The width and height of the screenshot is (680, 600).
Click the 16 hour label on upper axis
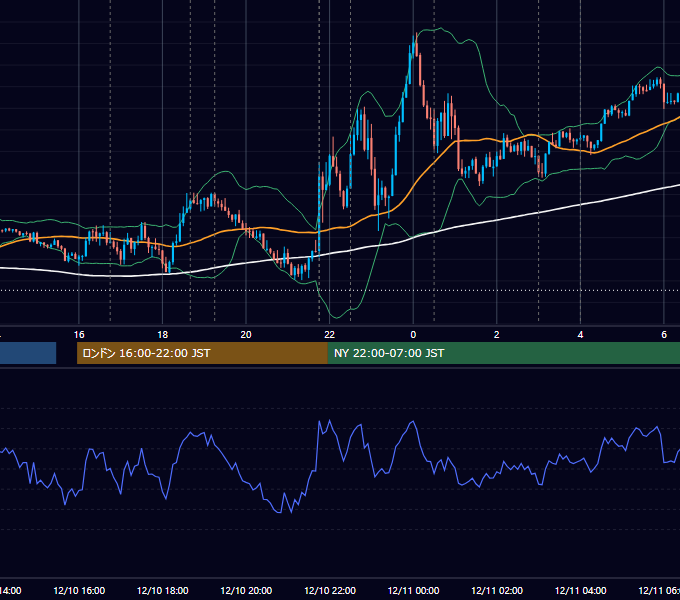coord(79,335)
